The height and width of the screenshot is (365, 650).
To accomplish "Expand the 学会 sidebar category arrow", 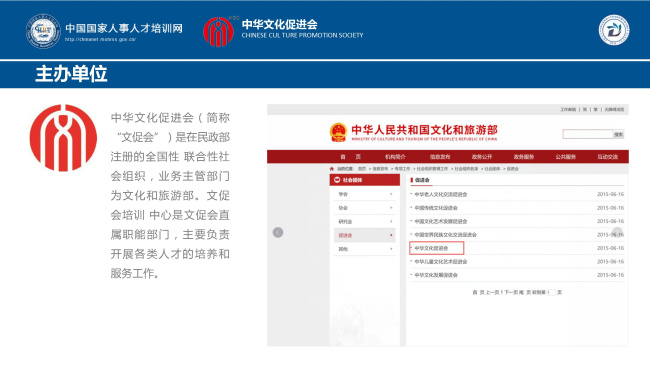I will [391, 194].
